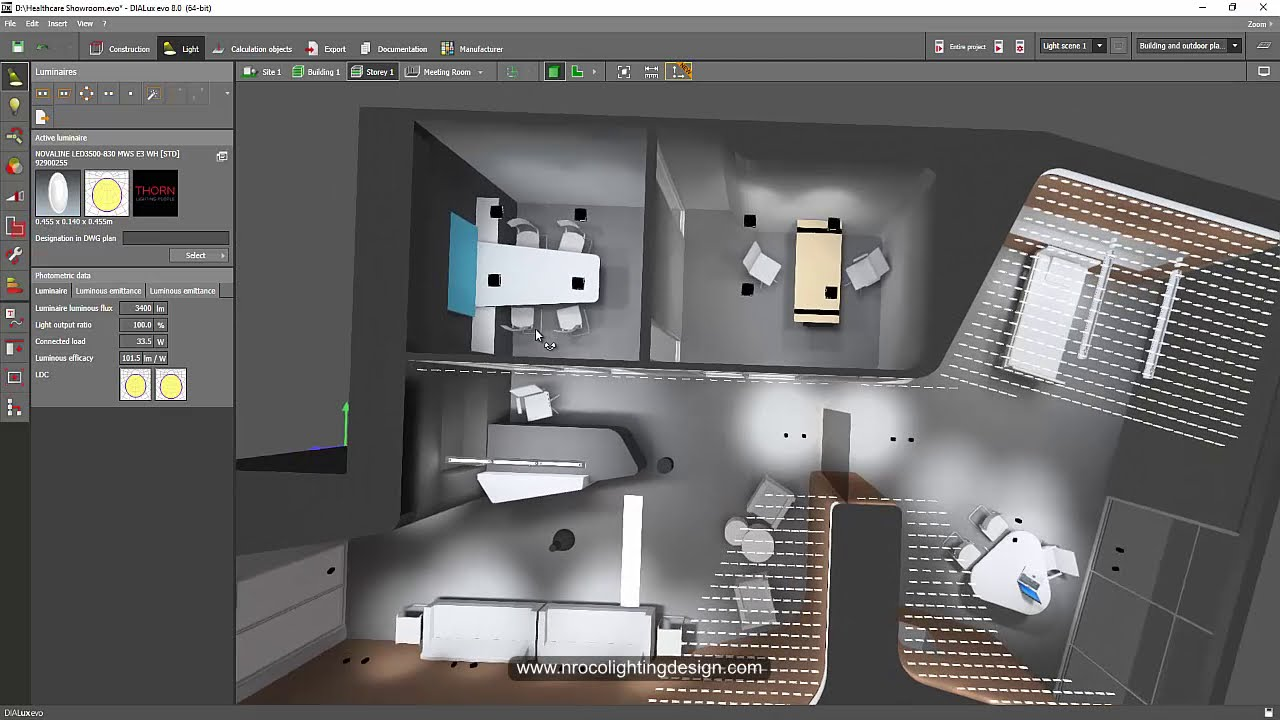1280x720 pixels.
Task: Click the green Save project icon
Action: point(17,47)
